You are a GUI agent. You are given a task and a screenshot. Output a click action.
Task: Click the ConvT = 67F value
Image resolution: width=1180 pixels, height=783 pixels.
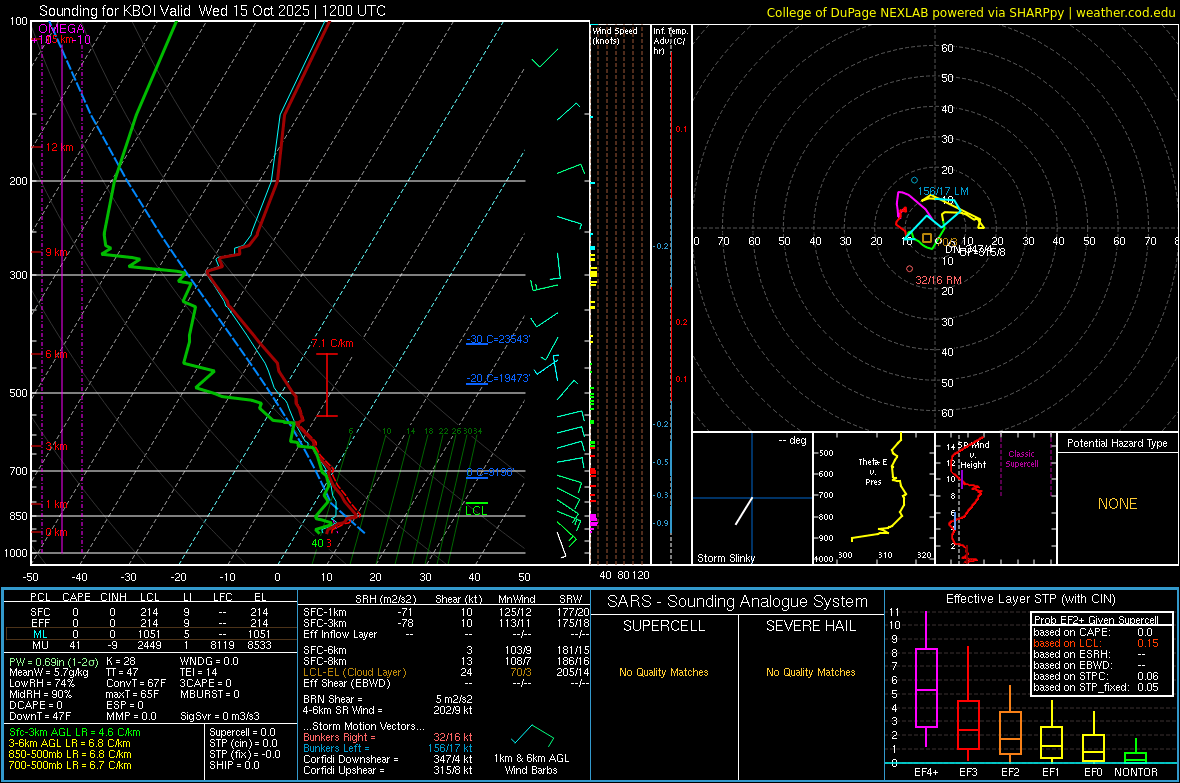pos(136,683)
